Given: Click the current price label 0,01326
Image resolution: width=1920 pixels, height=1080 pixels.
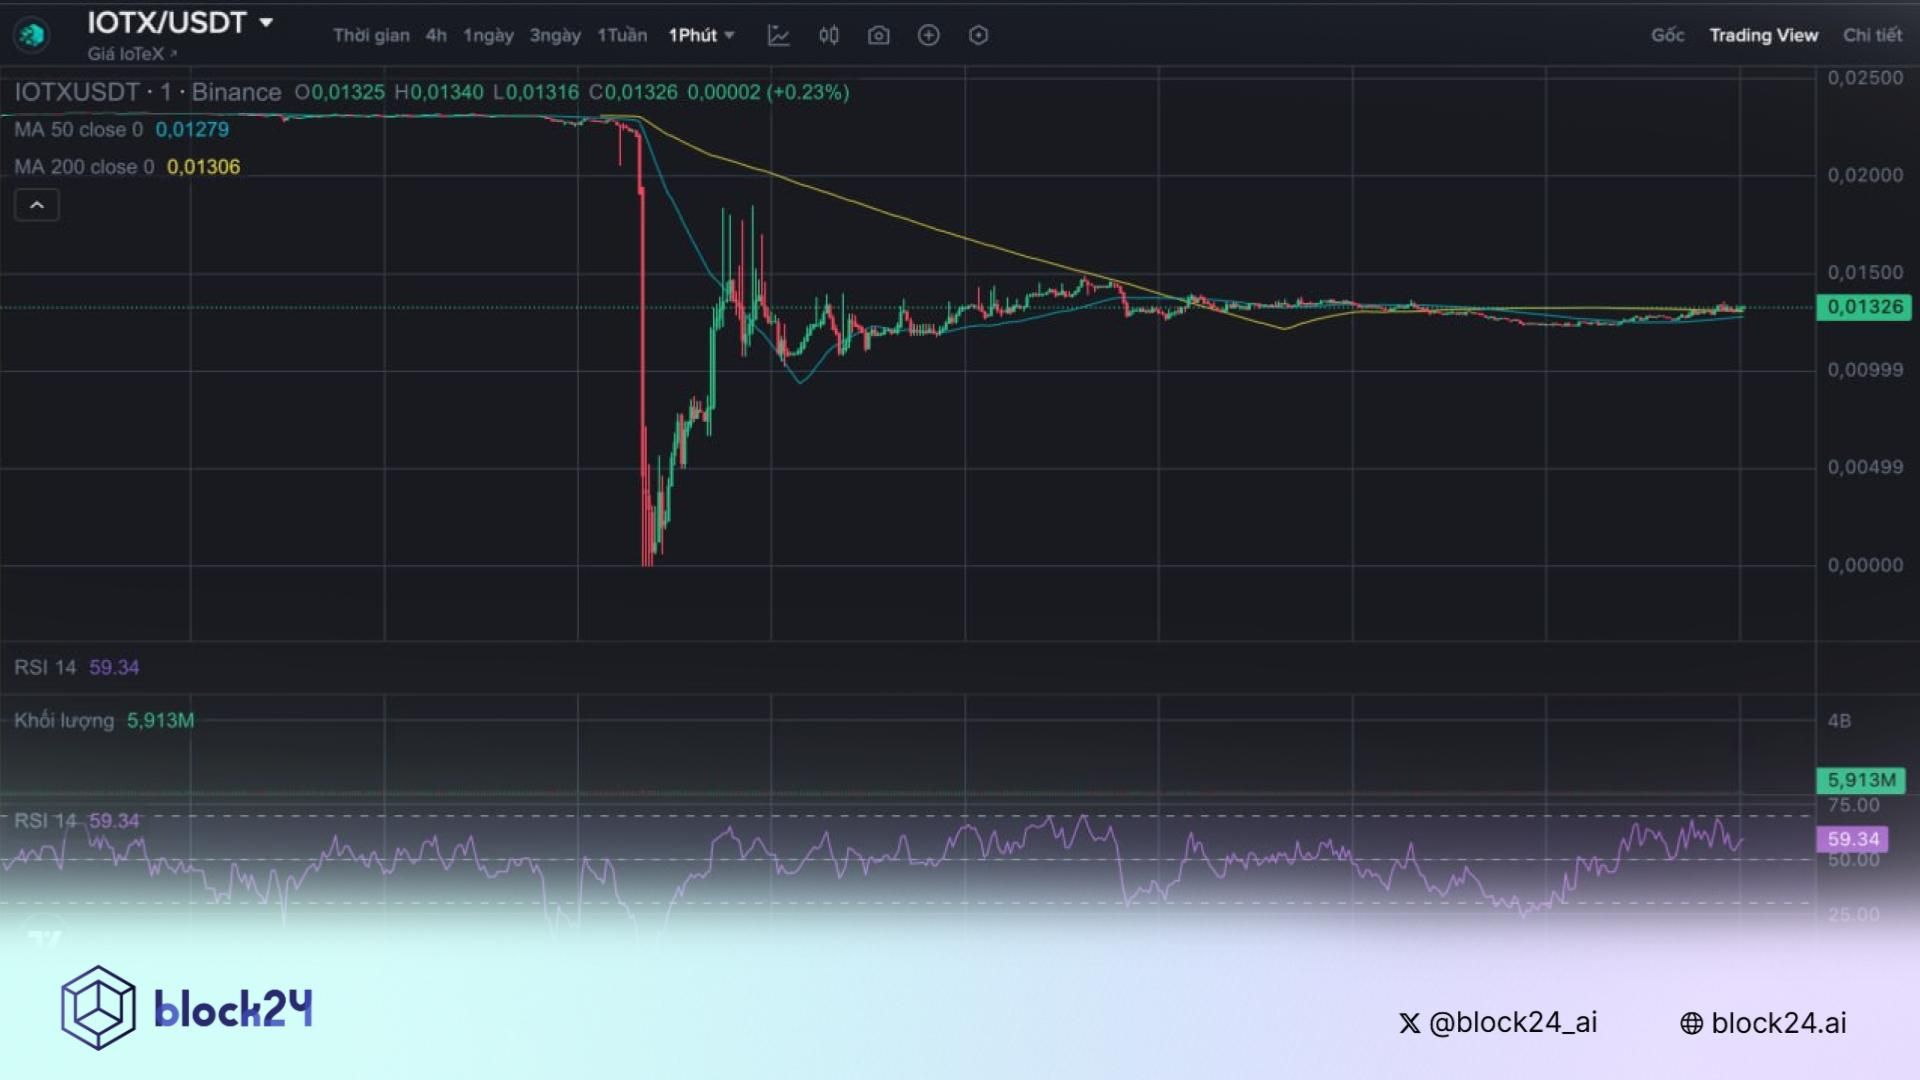Looking at the screenshot, I should click(x=1864, y=307).
